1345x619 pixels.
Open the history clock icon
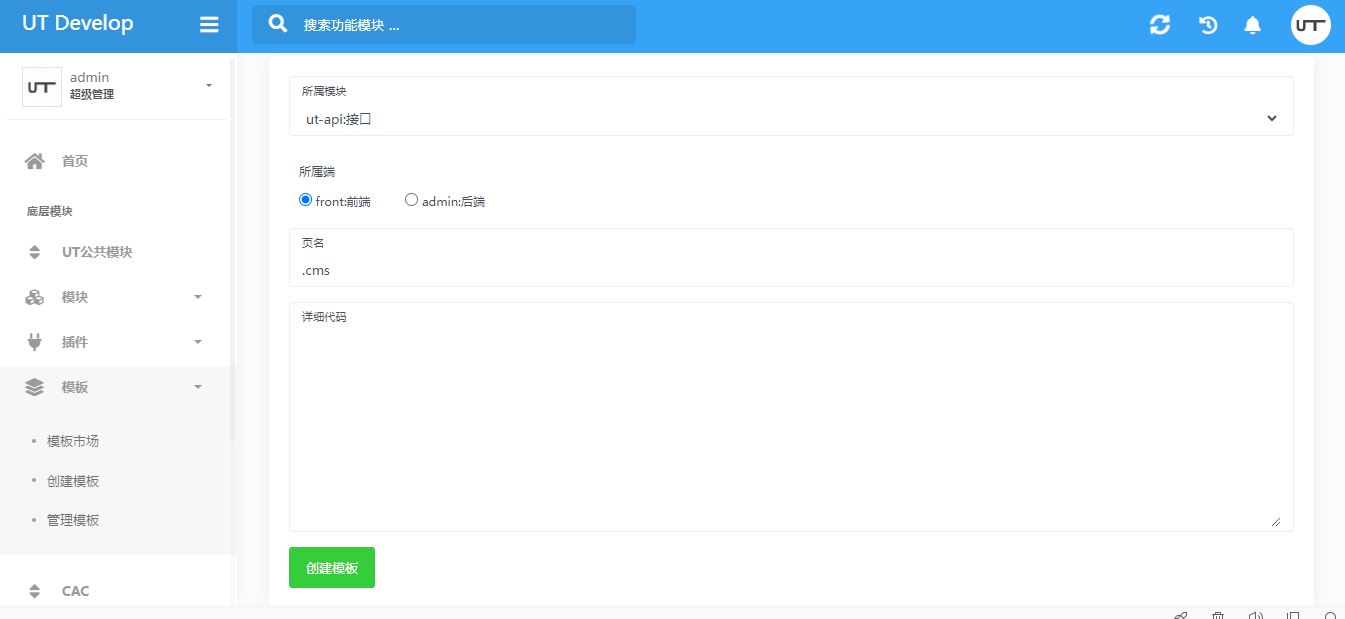[x=1208, y=25]
